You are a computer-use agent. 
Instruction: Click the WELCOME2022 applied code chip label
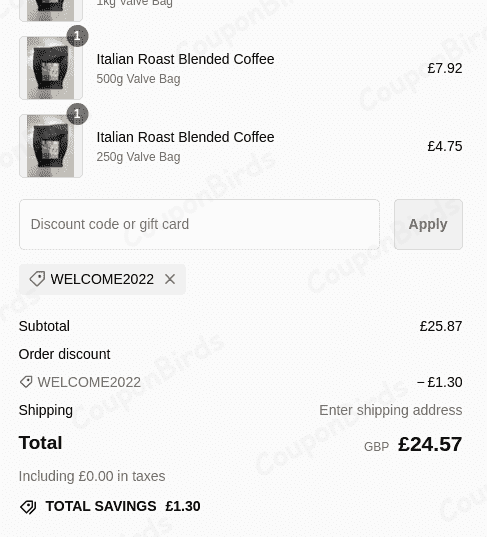[x=102, y=279]
